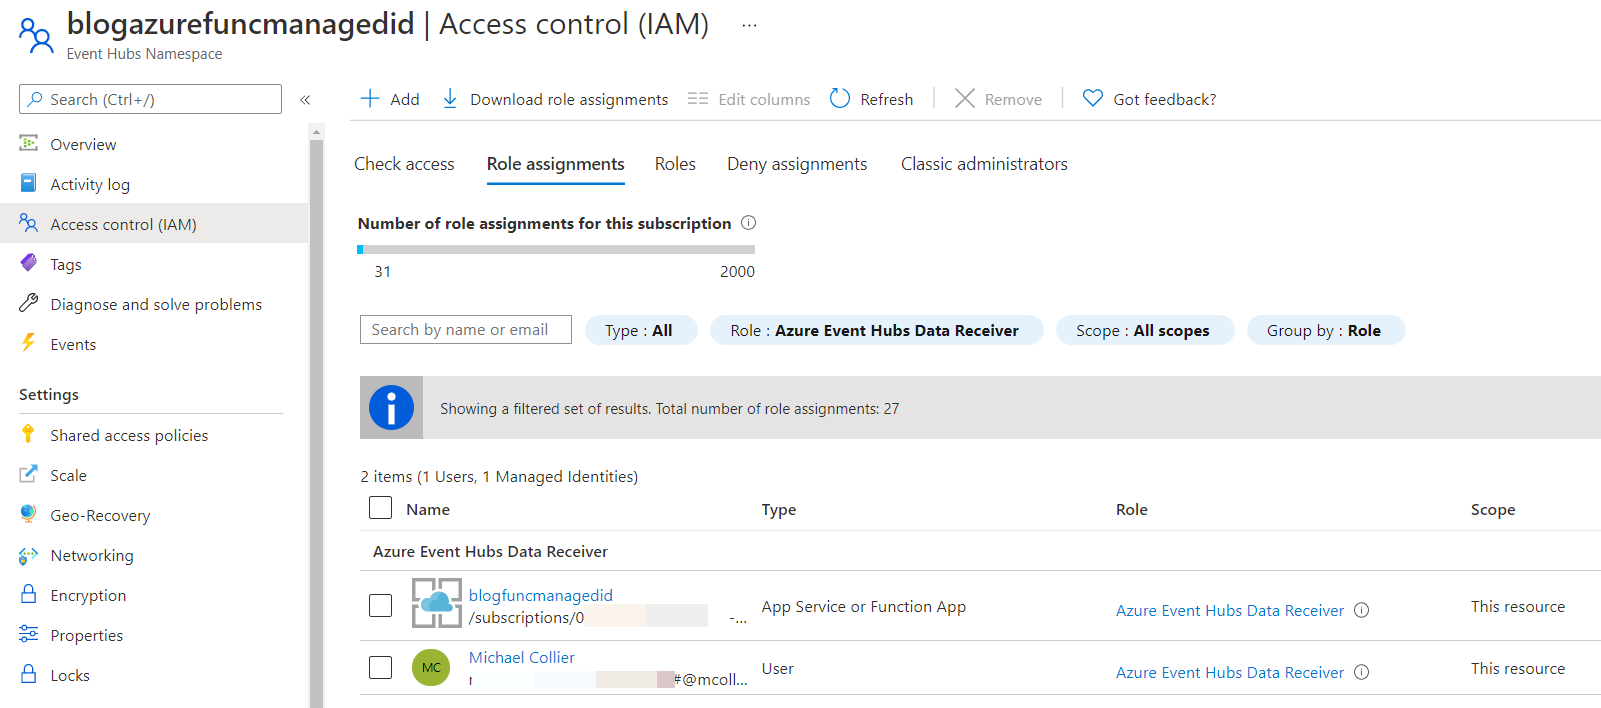Click the Refresh circular arrow icon
Viewport: 1601px width, 708px height.
pyautogui.click(x=840, y=98)
